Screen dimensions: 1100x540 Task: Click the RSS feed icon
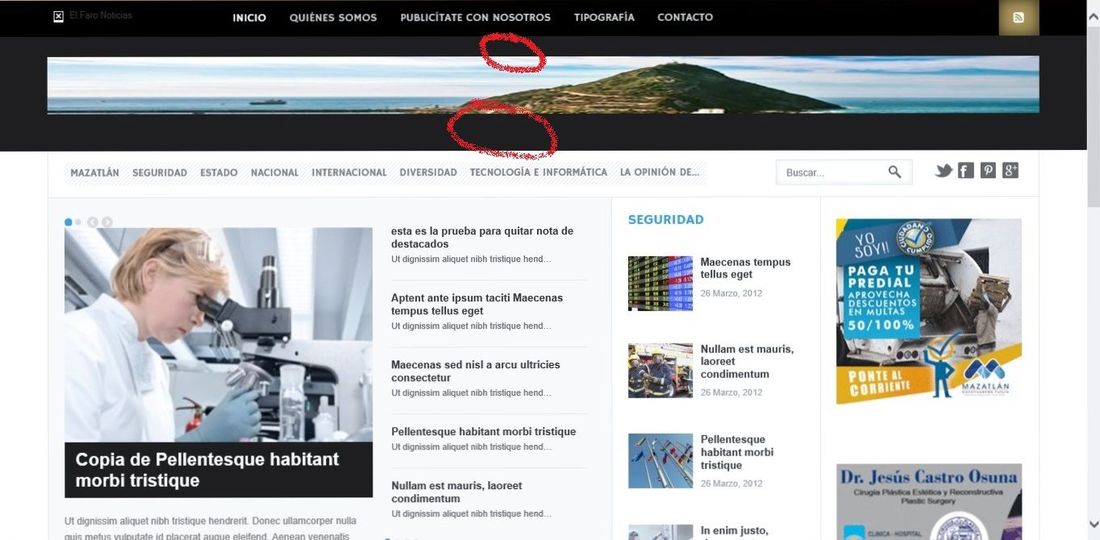pyautogui.click(x=1018, y=18)
